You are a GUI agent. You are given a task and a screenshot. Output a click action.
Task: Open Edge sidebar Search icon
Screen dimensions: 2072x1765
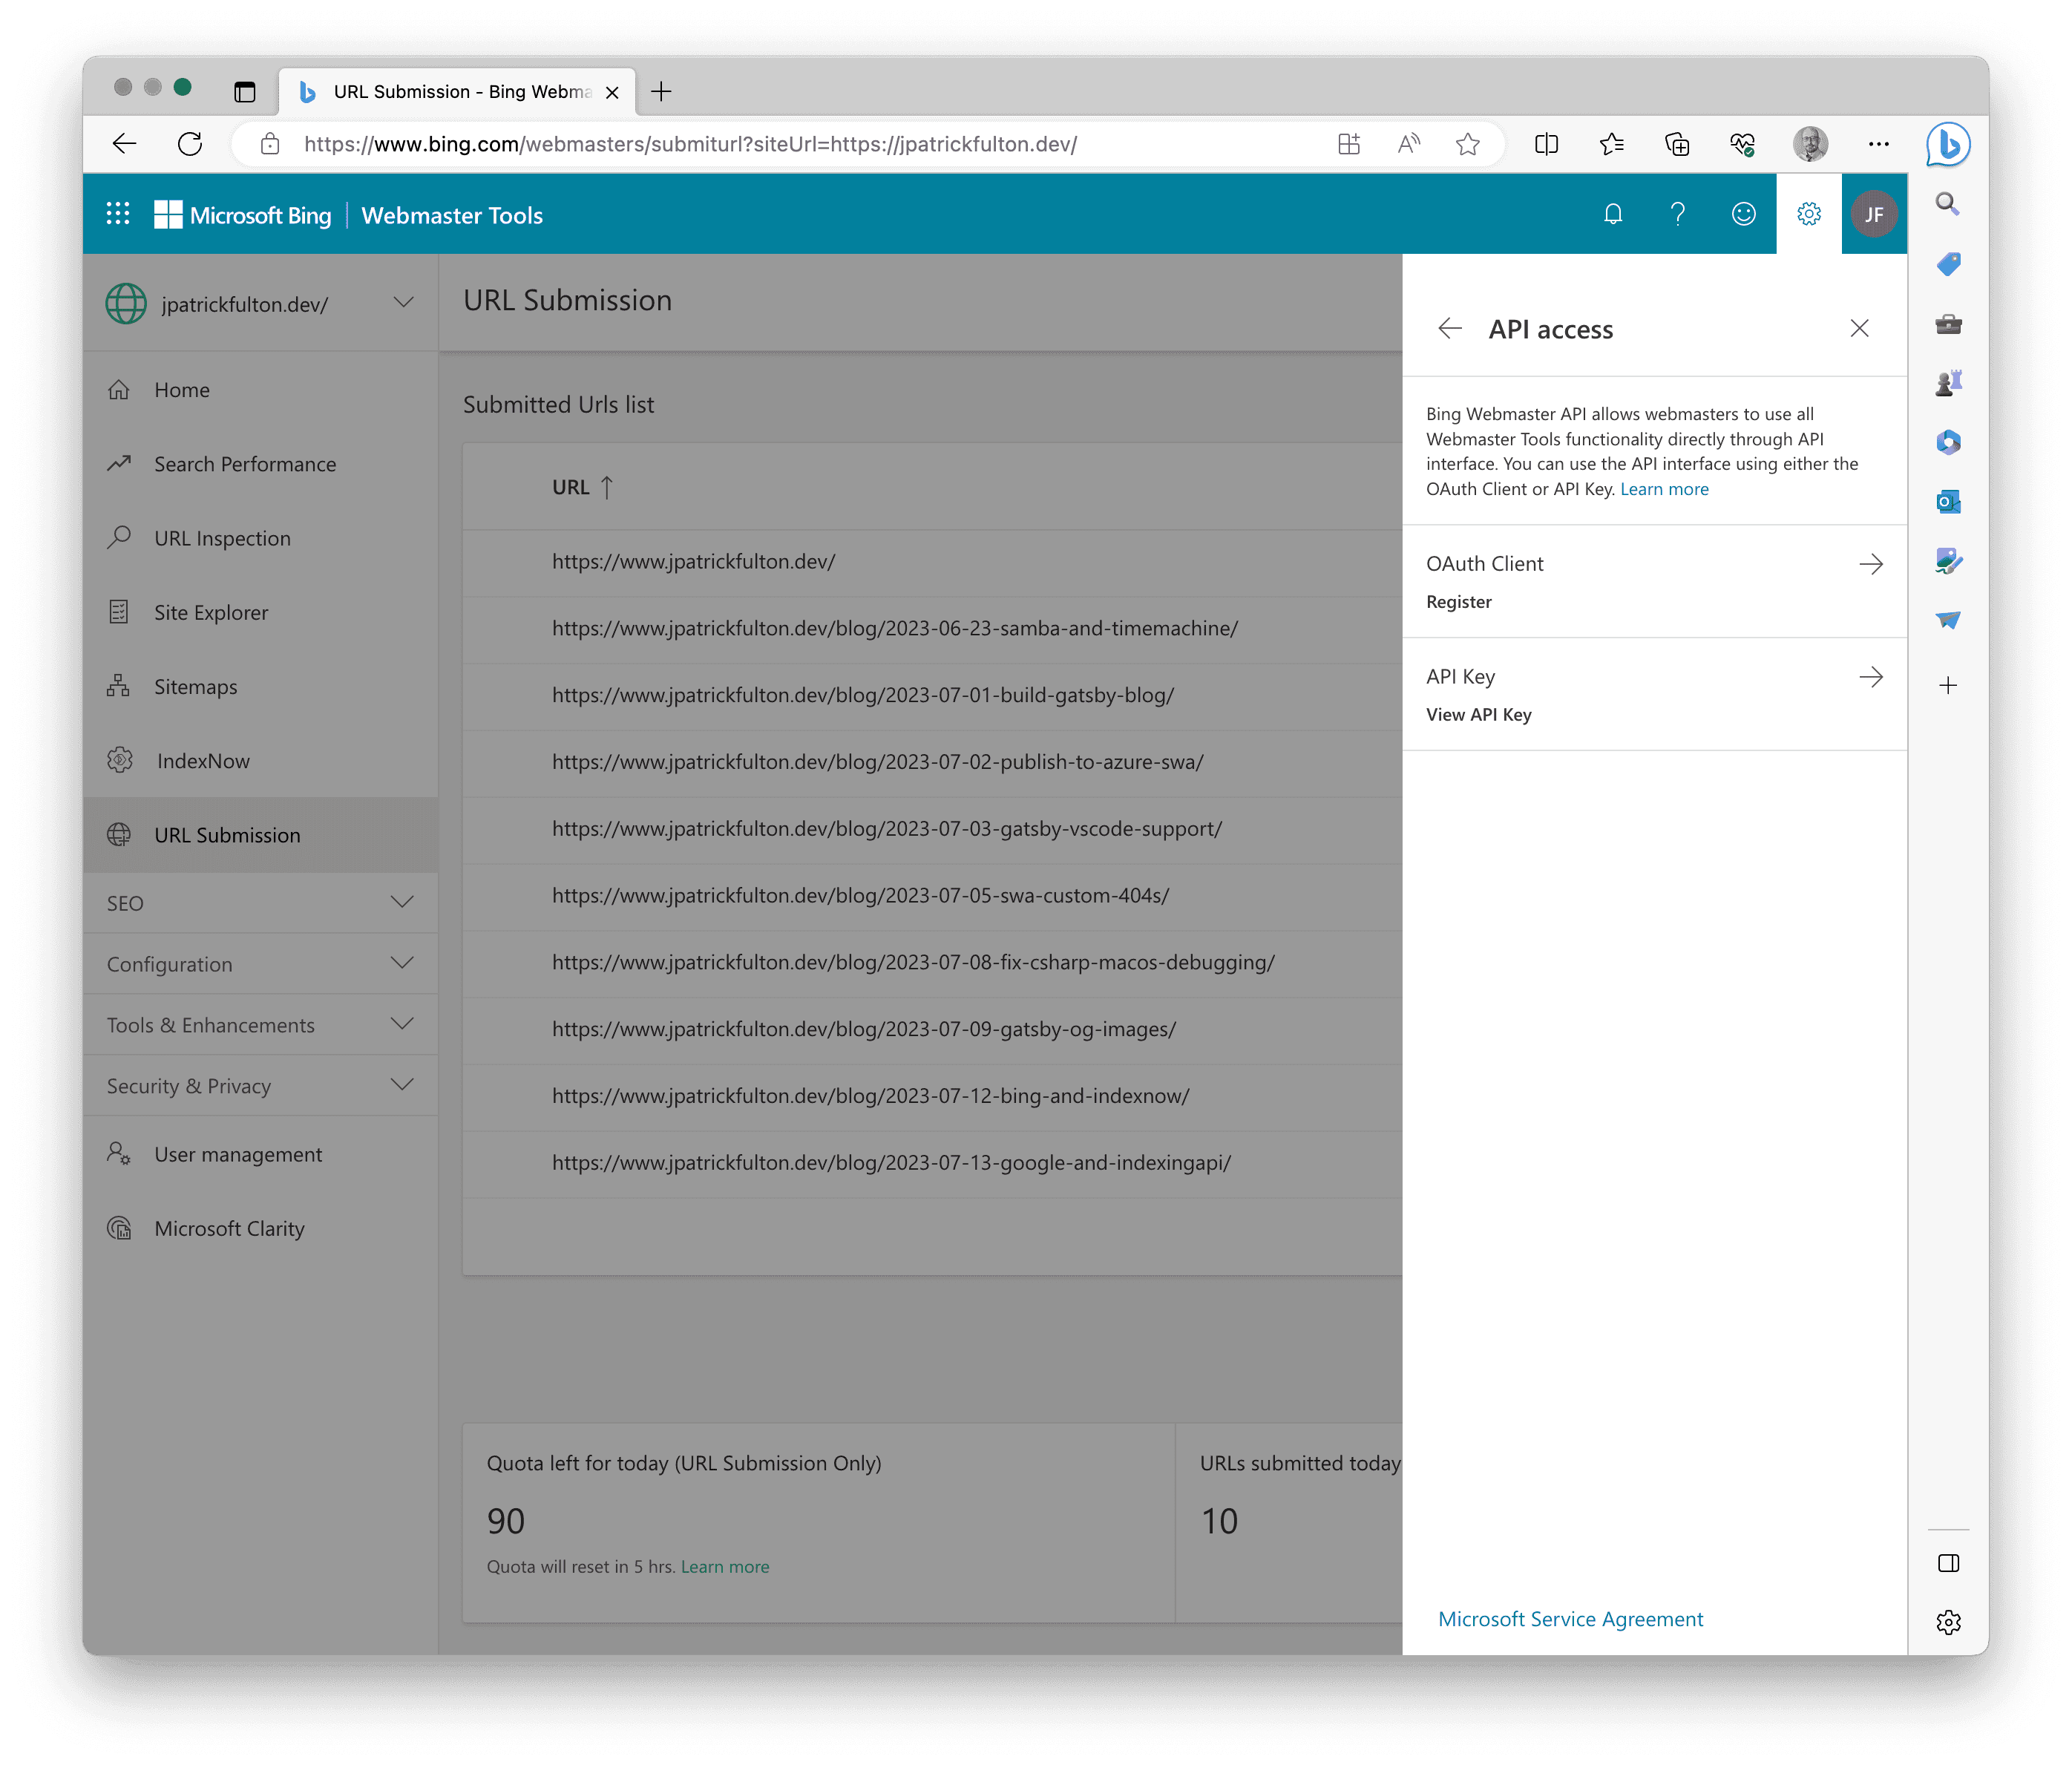(1948, 204)
